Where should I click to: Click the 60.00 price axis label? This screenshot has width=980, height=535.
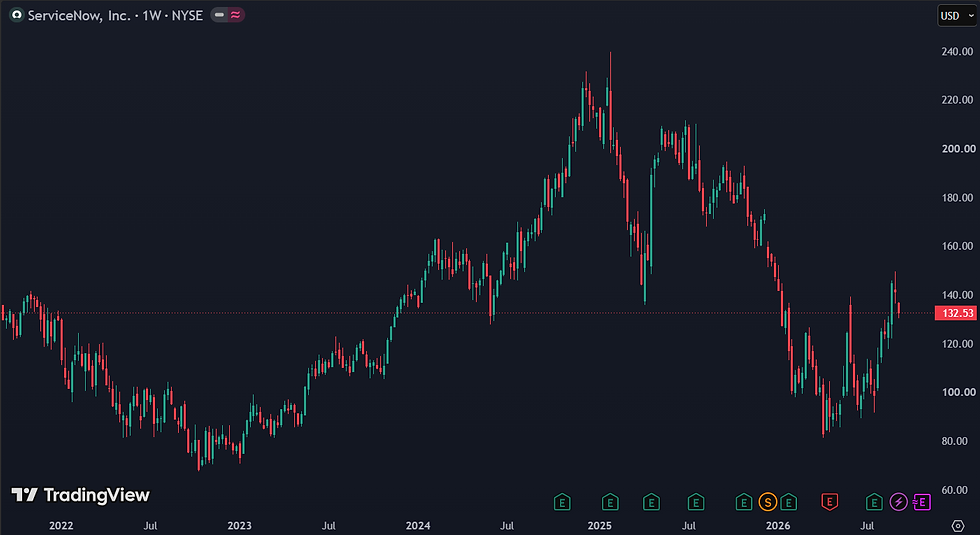[x=957, y=490]
